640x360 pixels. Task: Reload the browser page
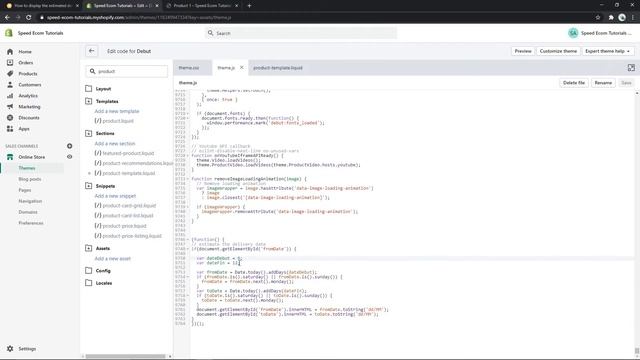(29, 18)
